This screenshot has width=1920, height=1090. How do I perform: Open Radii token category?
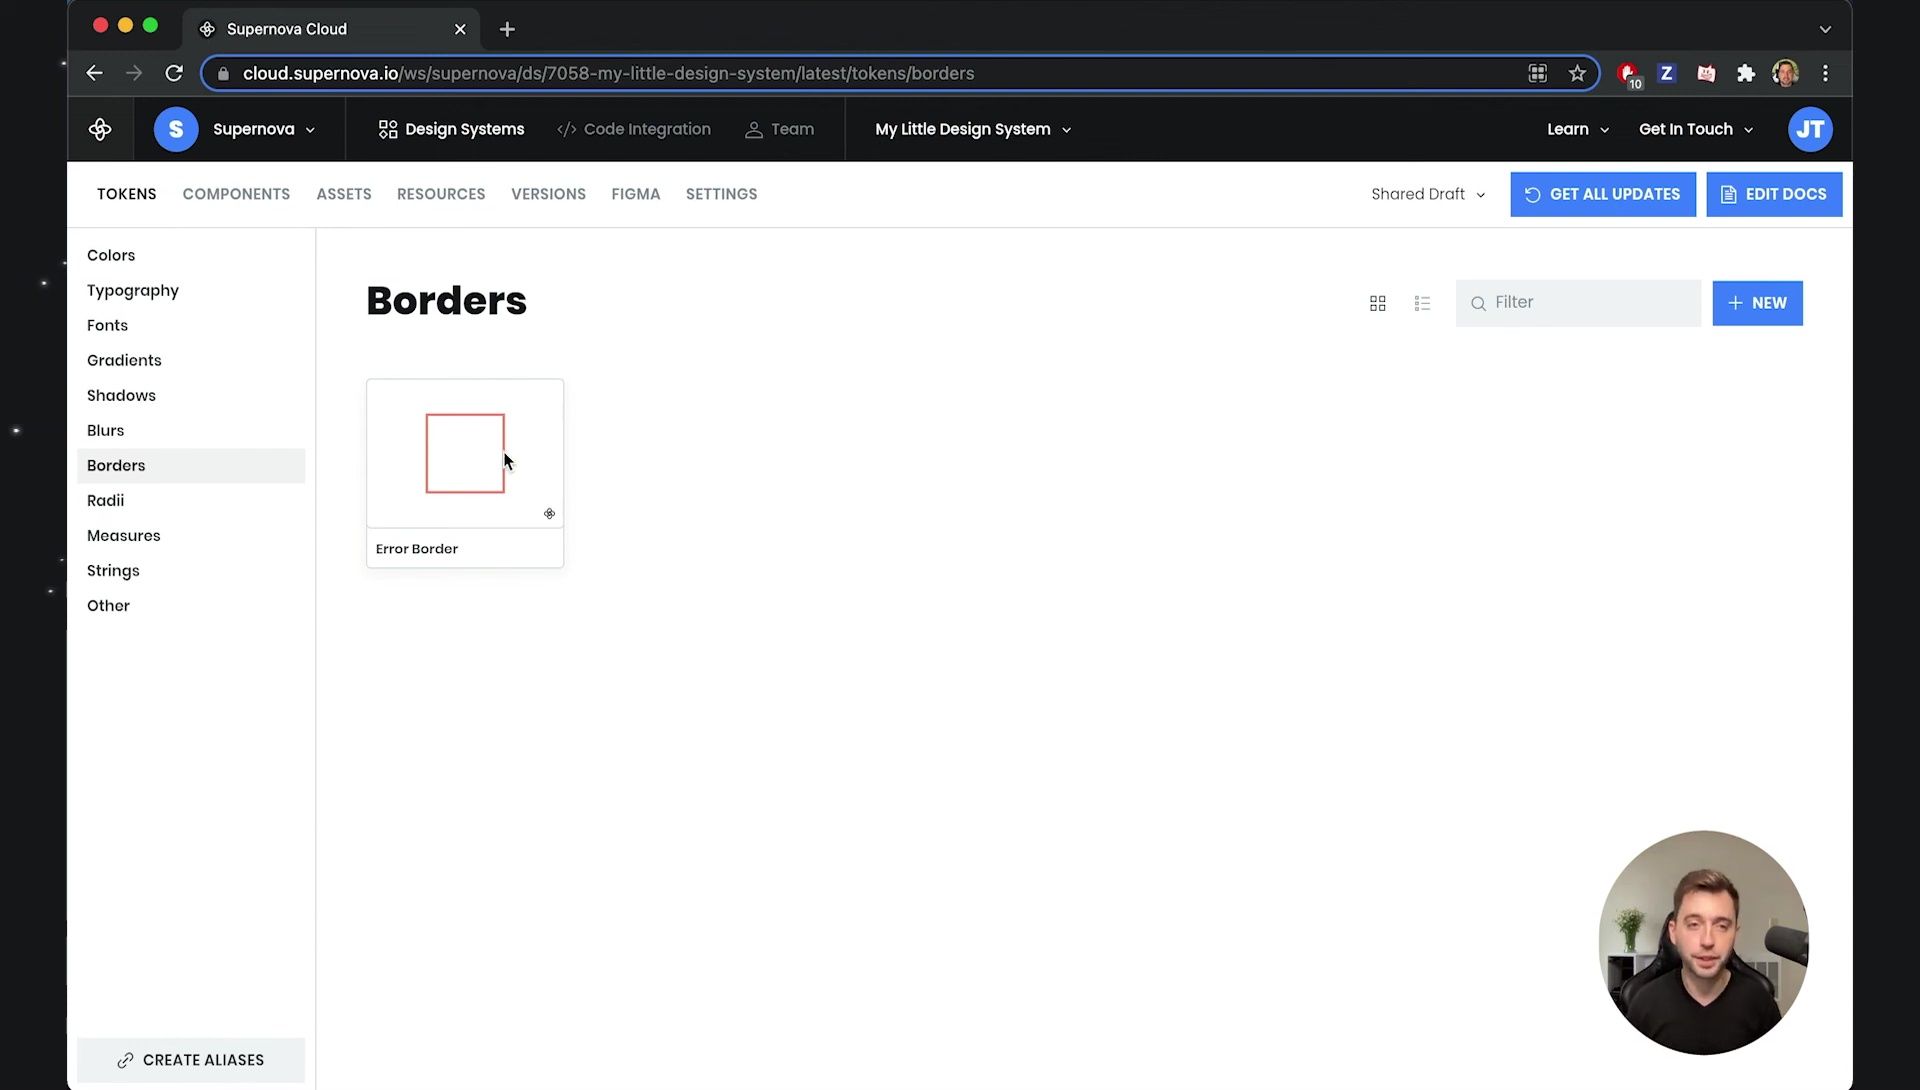click(x=191, y=500)
